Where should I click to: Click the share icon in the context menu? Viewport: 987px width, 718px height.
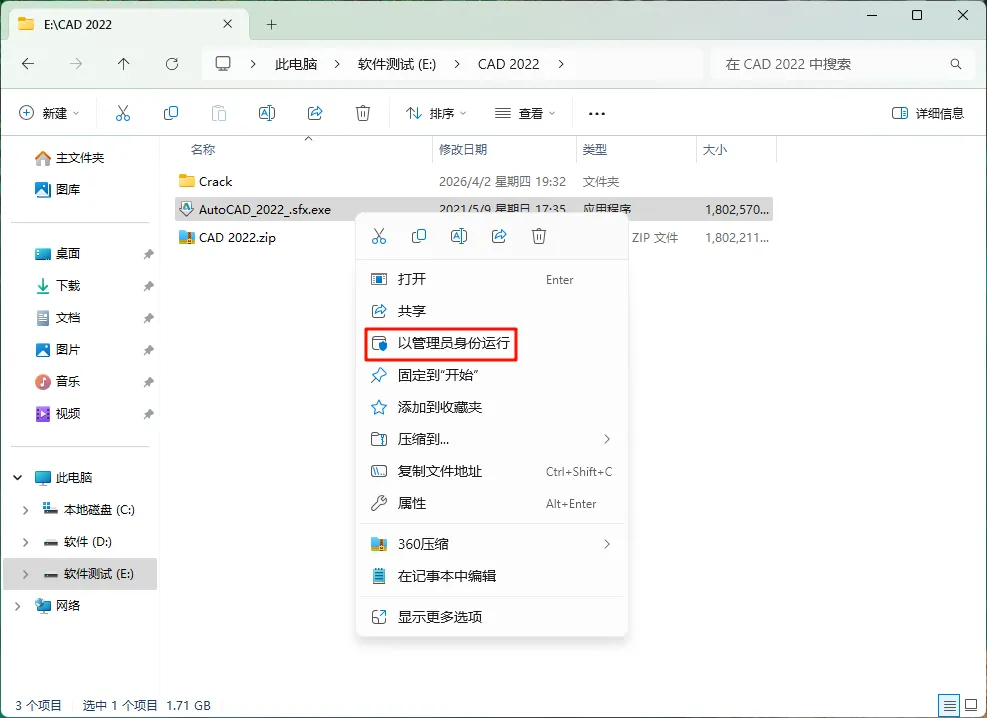pos(499,236)
